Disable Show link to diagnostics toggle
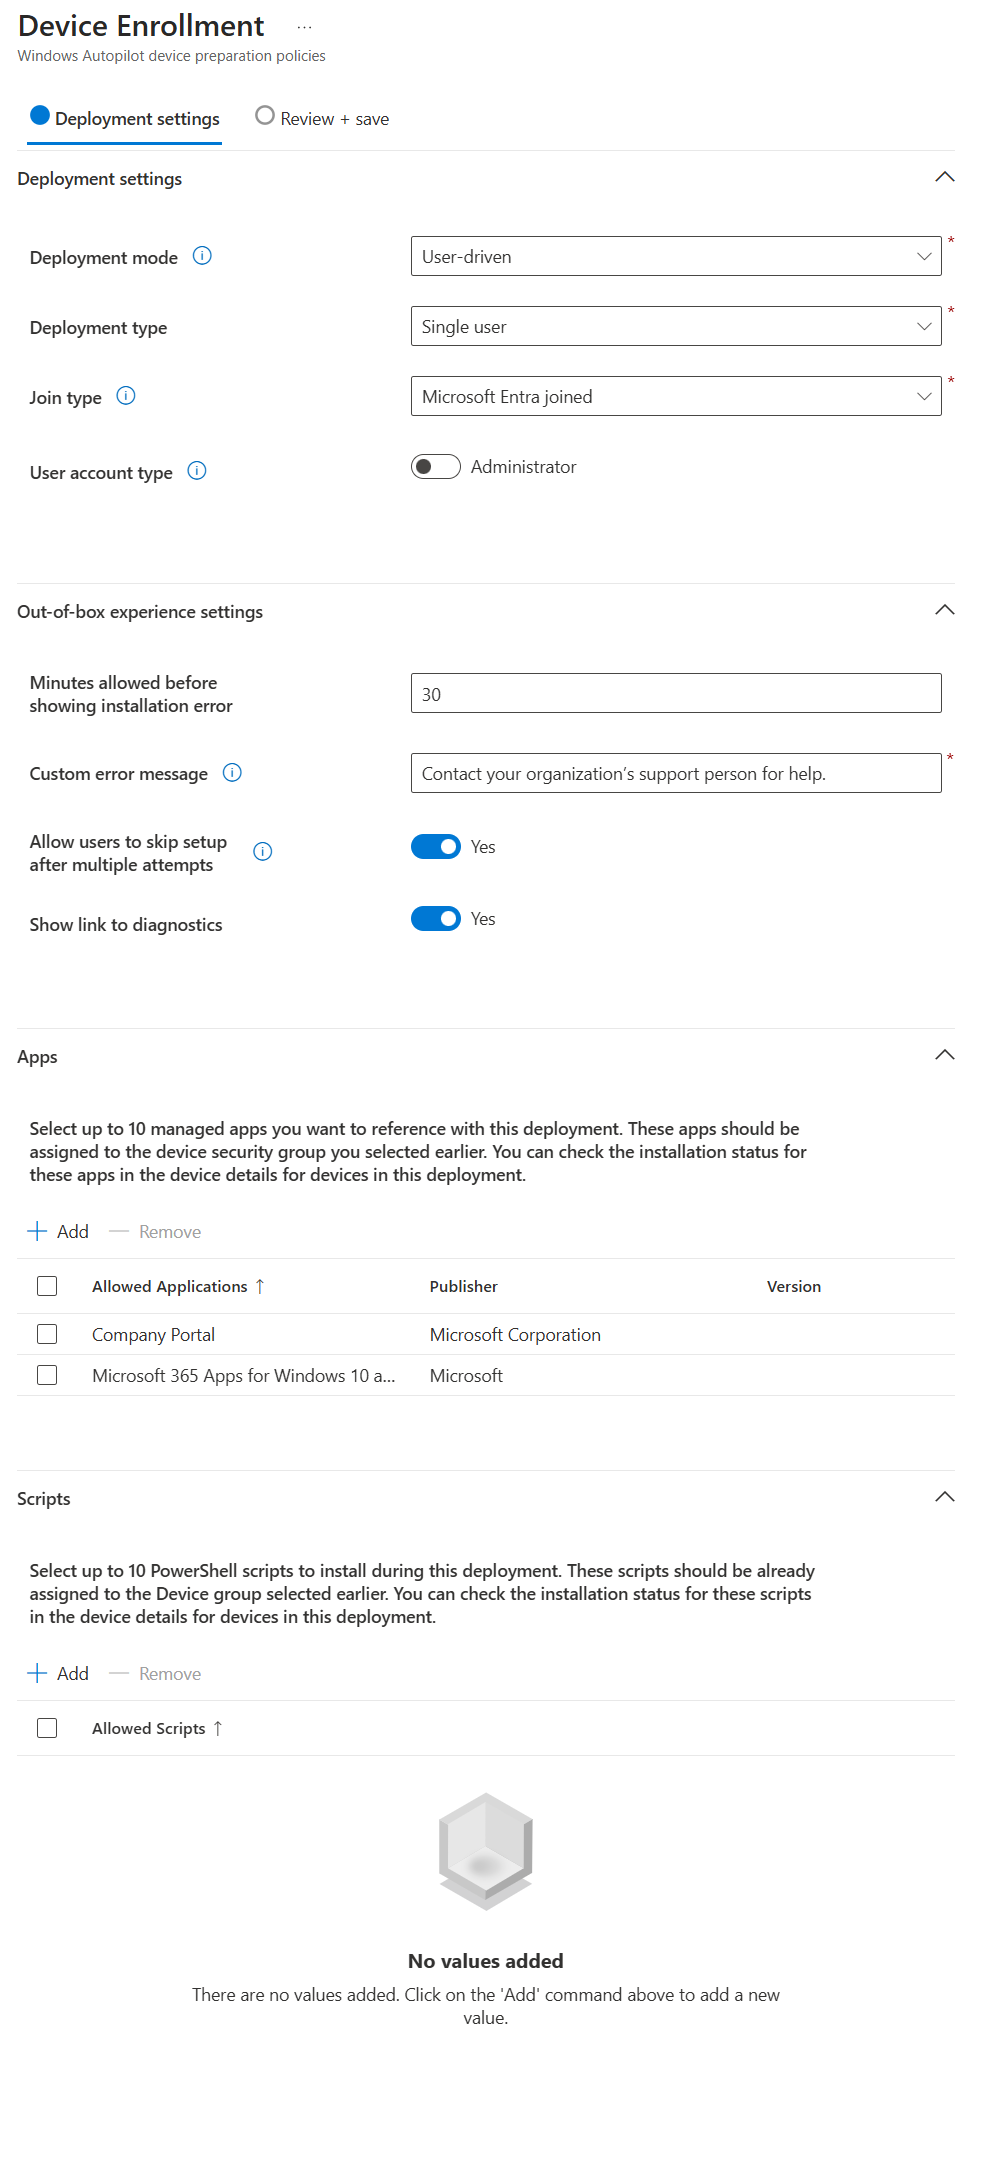 [x=436, y=919]
